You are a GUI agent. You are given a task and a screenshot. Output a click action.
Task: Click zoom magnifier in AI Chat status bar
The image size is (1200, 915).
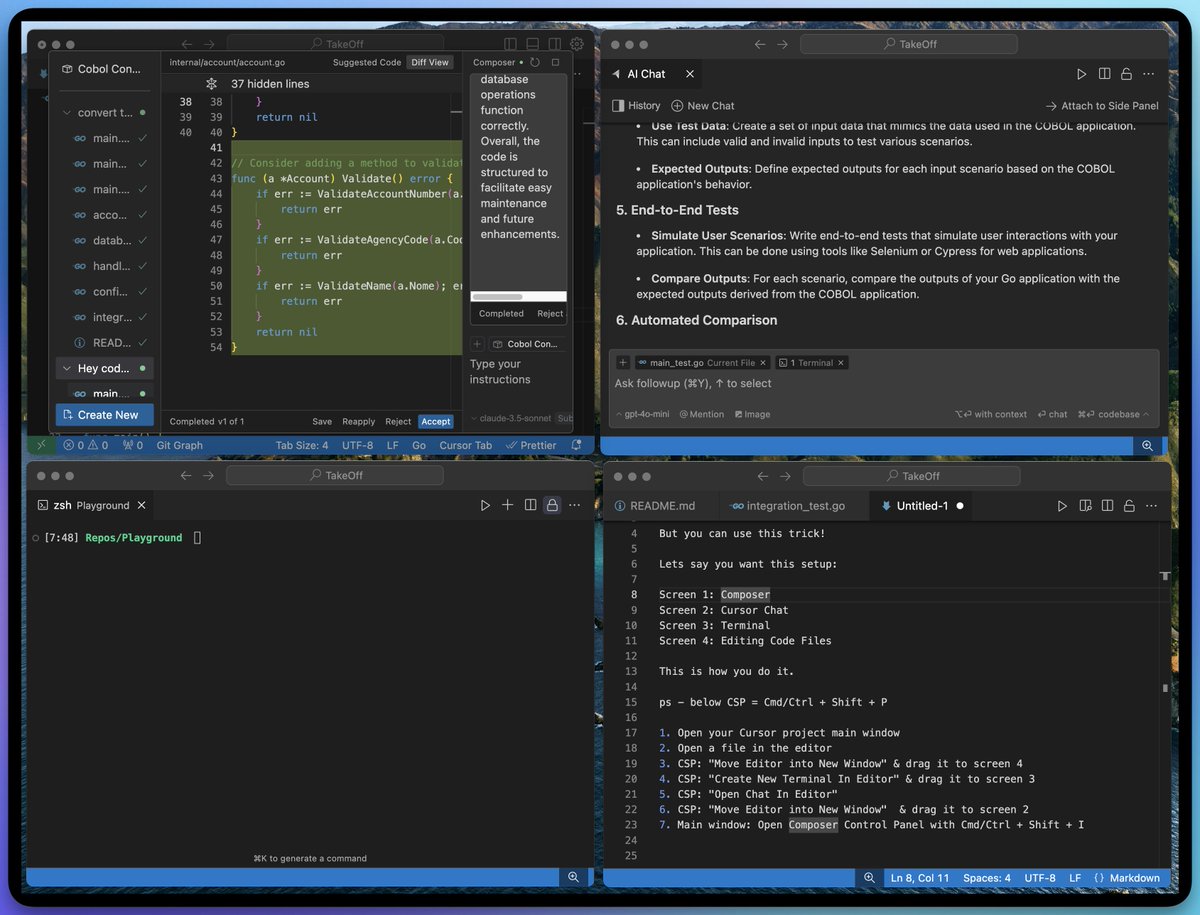coord(1148,445)
